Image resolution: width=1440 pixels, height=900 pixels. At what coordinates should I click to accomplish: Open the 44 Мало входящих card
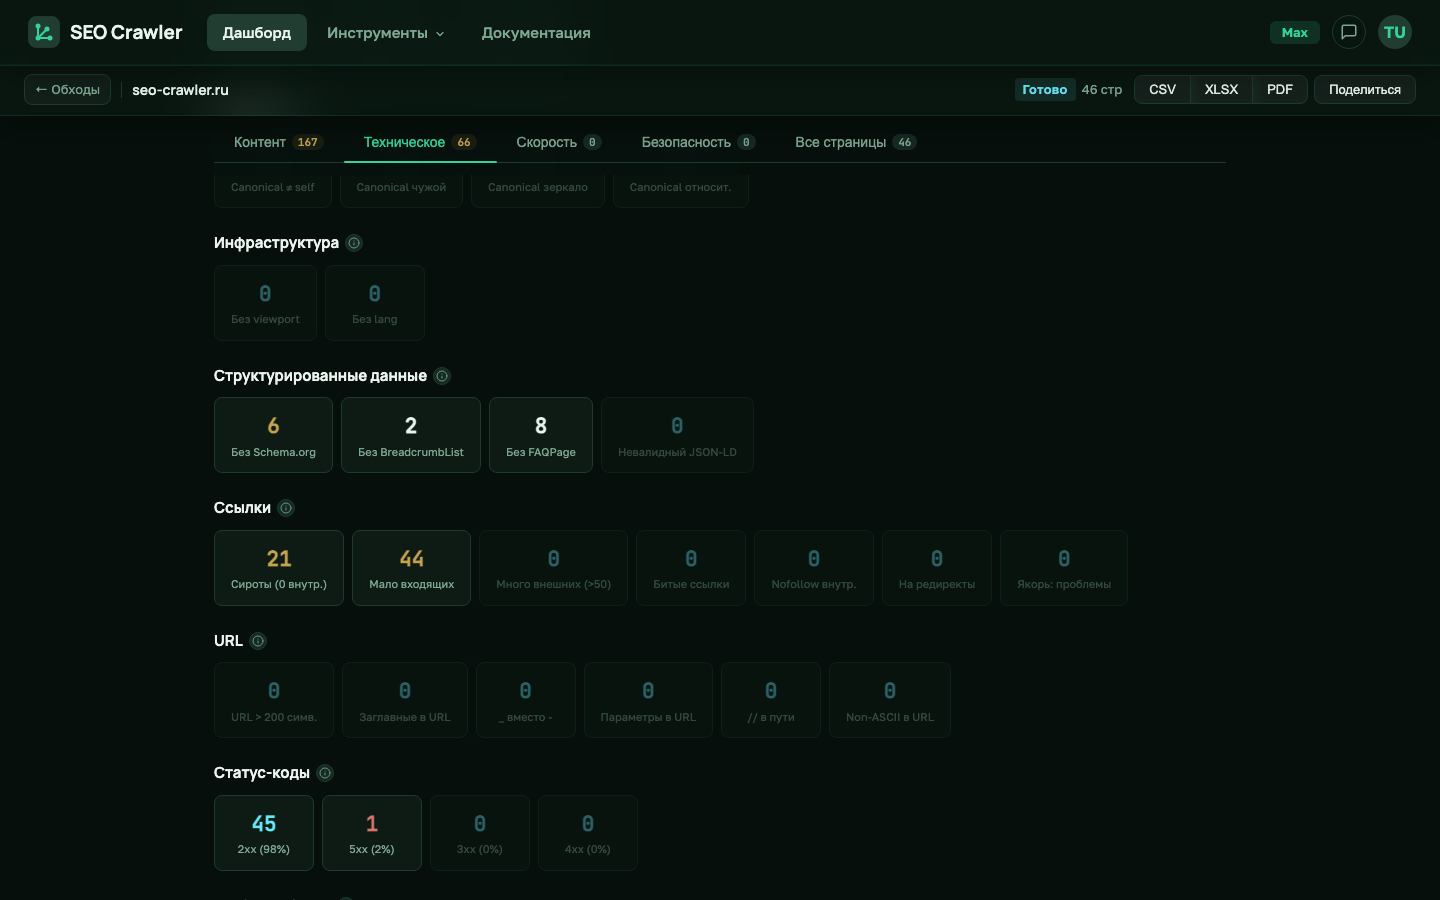coord(412,568)
